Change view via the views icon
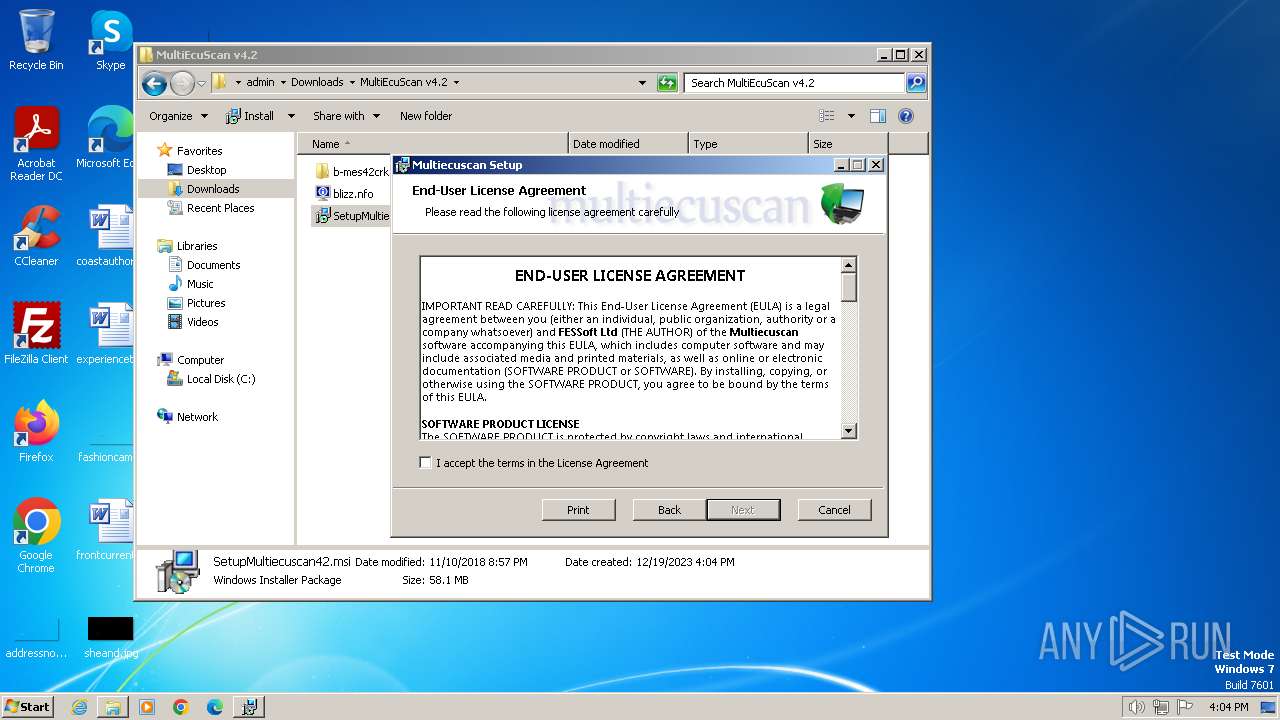The height and width of the screenshot is (720, 1280). tap(827, 116)
